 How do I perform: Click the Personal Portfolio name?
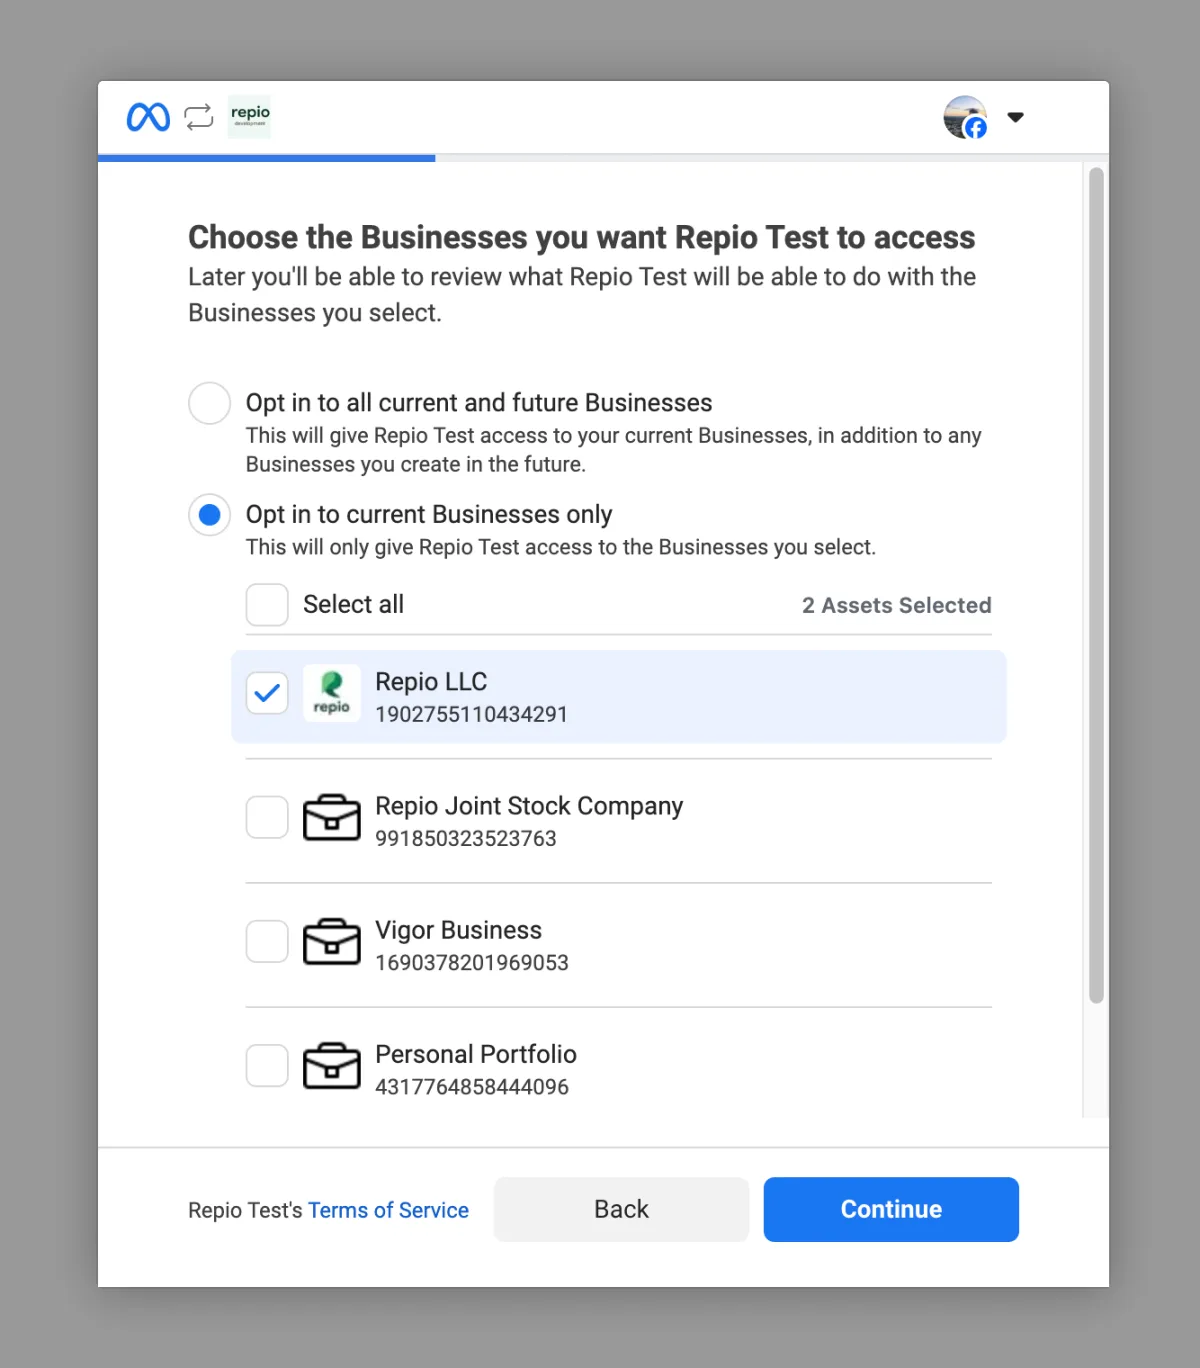click(x=476, y=1054)
